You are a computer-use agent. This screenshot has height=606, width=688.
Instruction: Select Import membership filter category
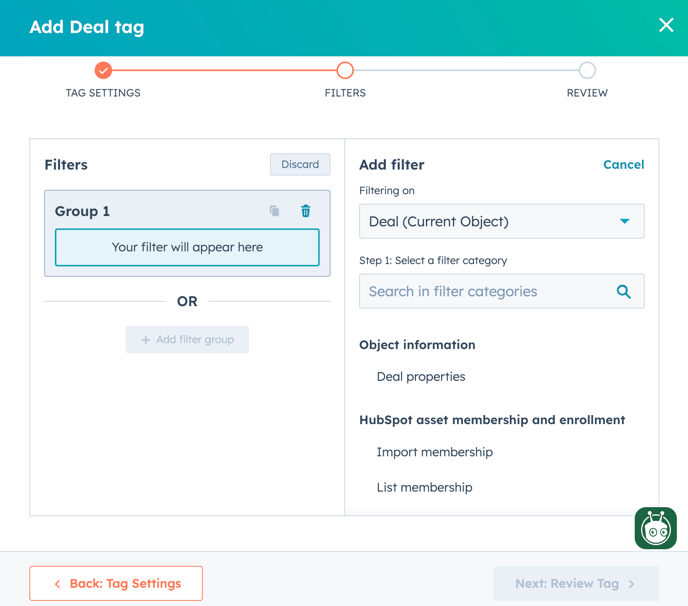click(x=434, y=452)
